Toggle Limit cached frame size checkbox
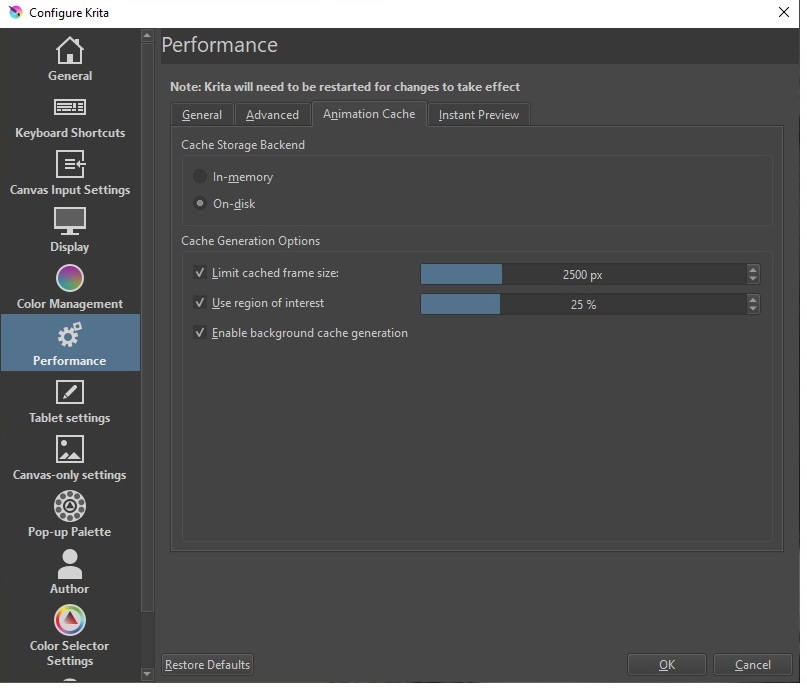The image size is (807, 688). pyautogui.click(x=200, y=273)
